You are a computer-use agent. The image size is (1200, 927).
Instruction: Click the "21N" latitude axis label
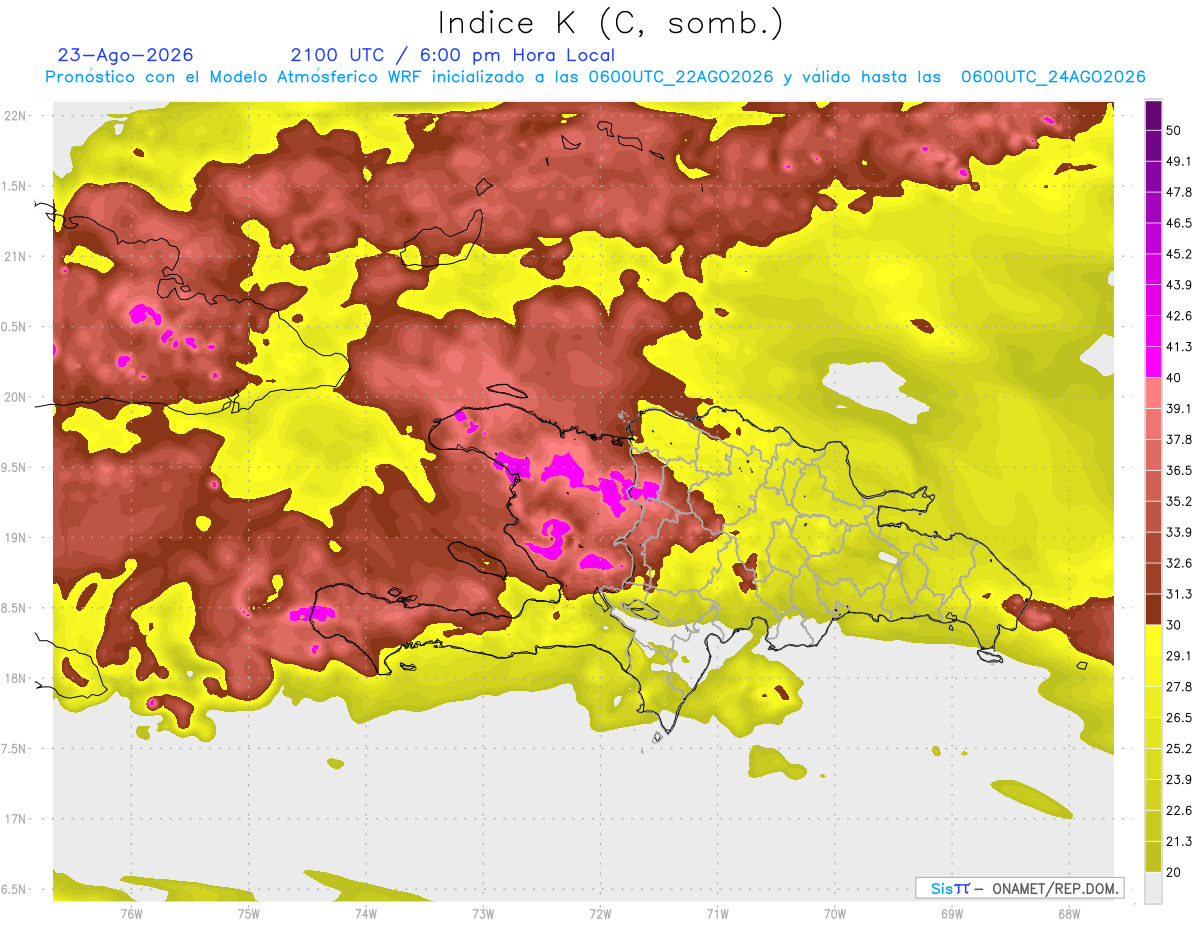coord(17,256)
